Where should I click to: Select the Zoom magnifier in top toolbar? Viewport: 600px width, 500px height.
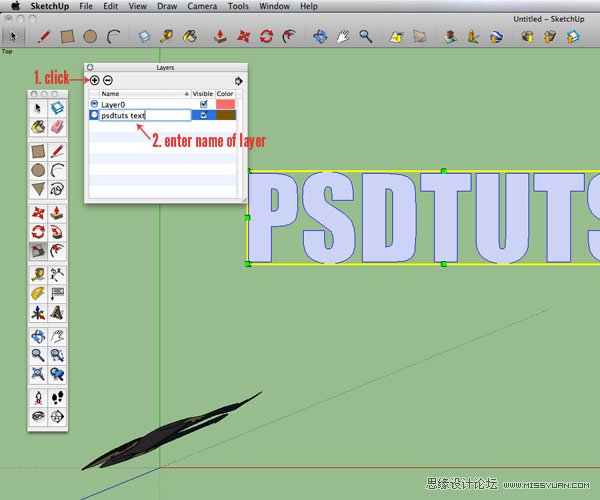(366, 37)
